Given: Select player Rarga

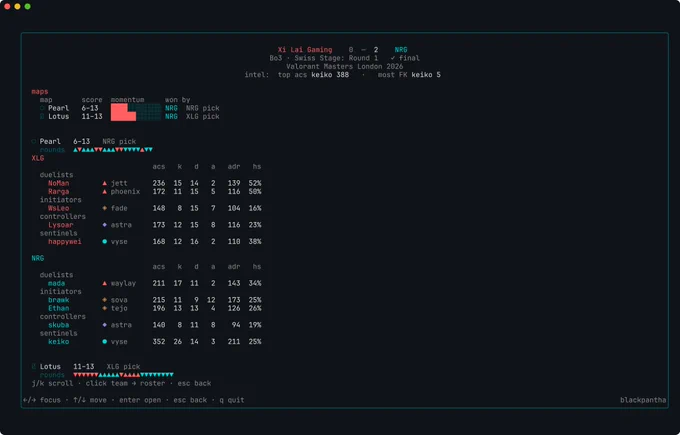Looking at the screenshot, I should coord(59,191).
